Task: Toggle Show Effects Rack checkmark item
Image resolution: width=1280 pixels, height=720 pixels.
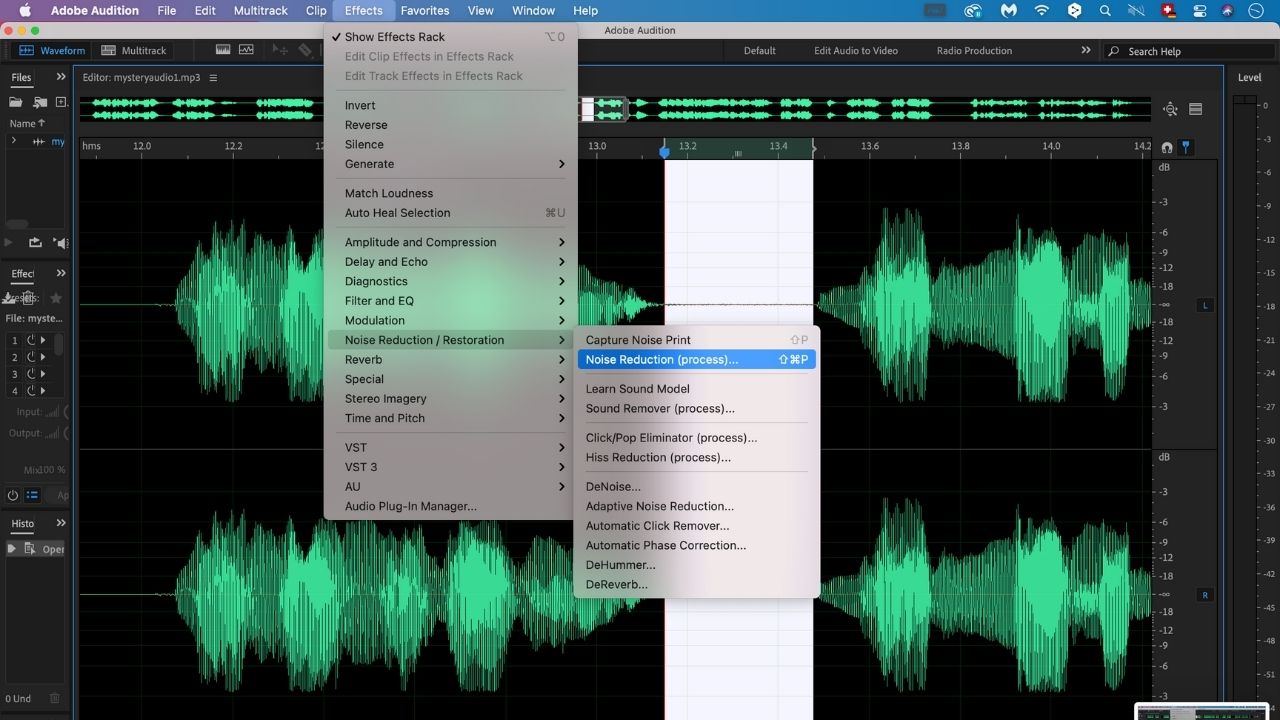Action: point(451,37)
